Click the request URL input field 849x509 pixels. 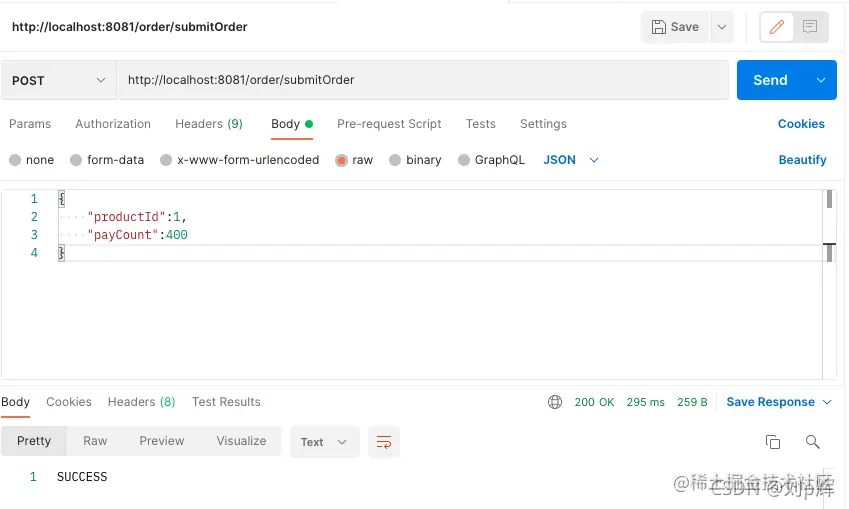coord(422,80)
